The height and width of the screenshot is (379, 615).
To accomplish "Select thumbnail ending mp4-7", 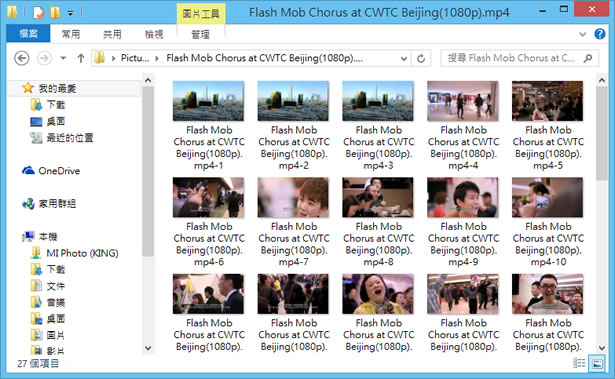I will tap(293, 197).
